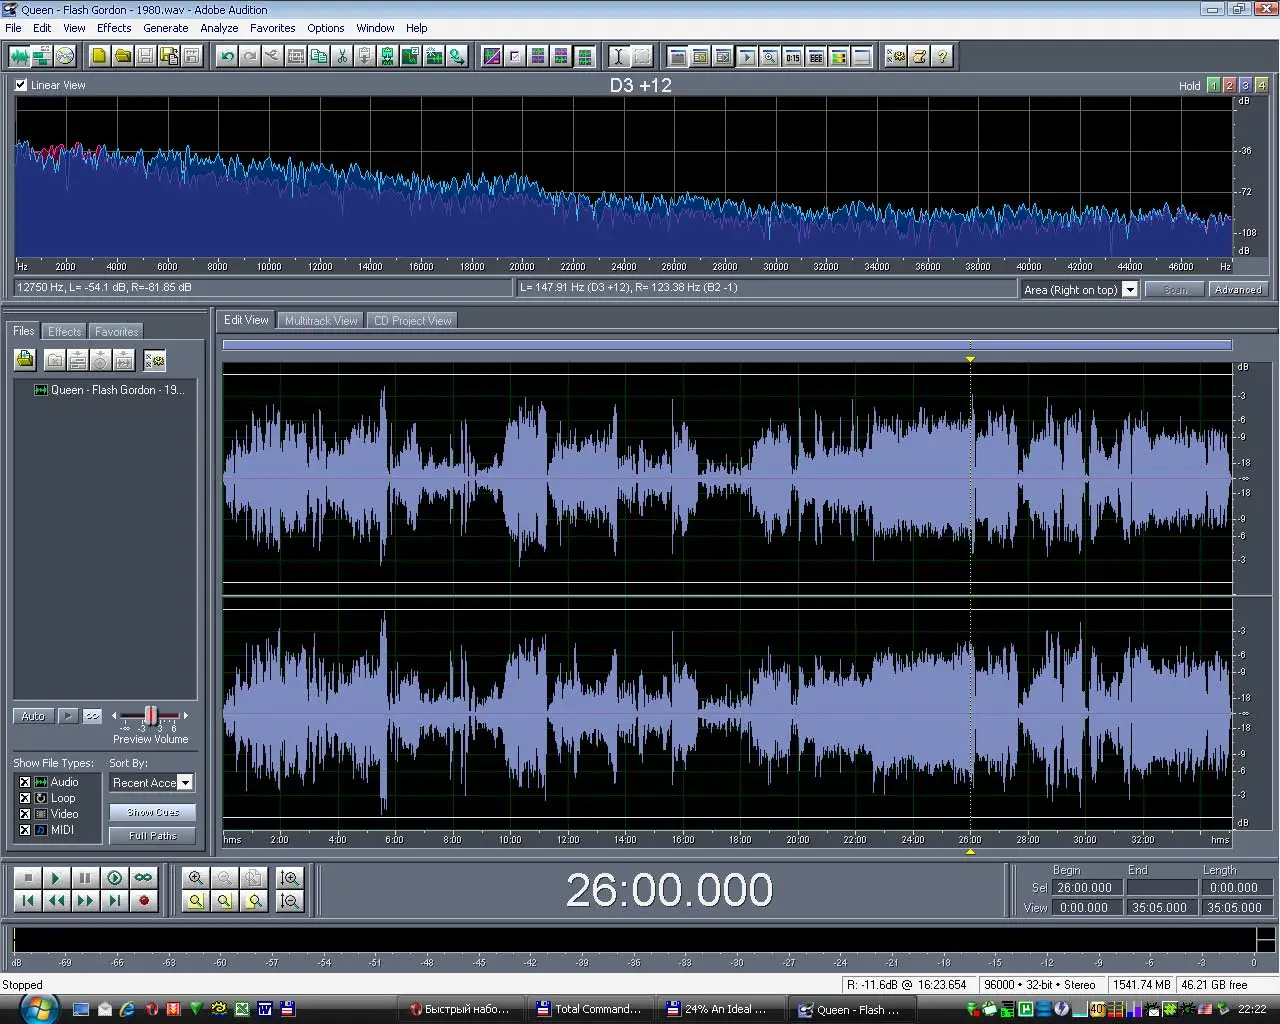The image size is (1280, 1024).
Task: Click the Help question mark toolbar icon
Action: (942, 57)
